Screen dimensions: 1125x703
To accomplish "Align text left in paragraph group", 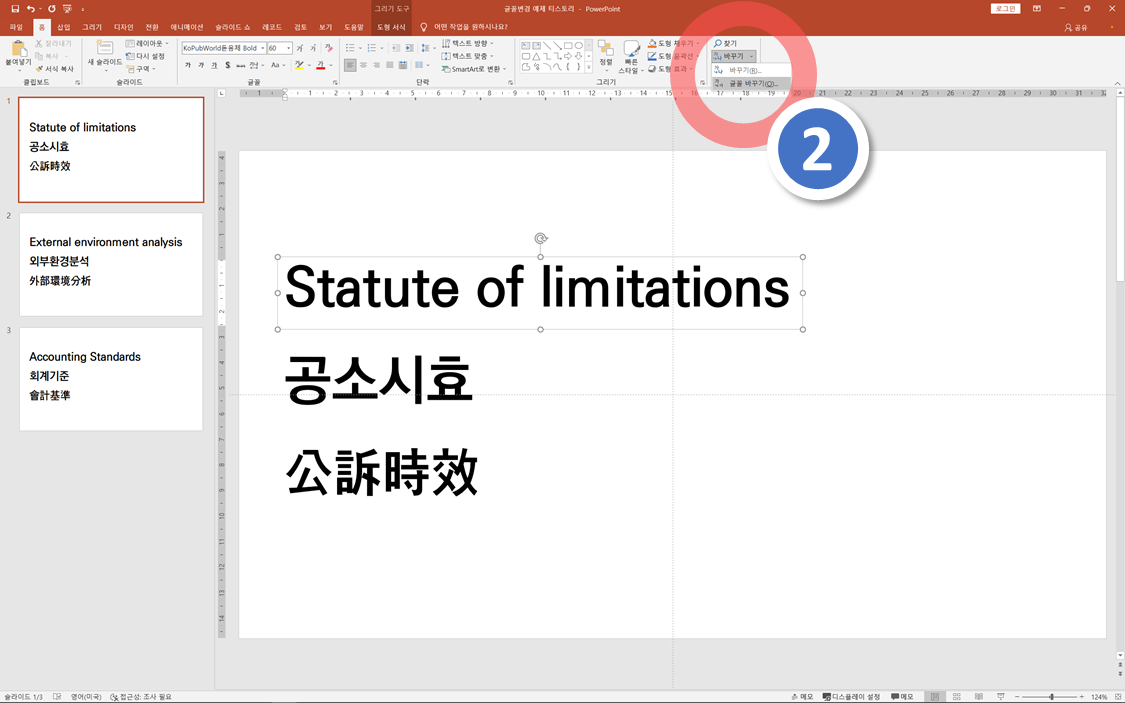I will 349,65.
